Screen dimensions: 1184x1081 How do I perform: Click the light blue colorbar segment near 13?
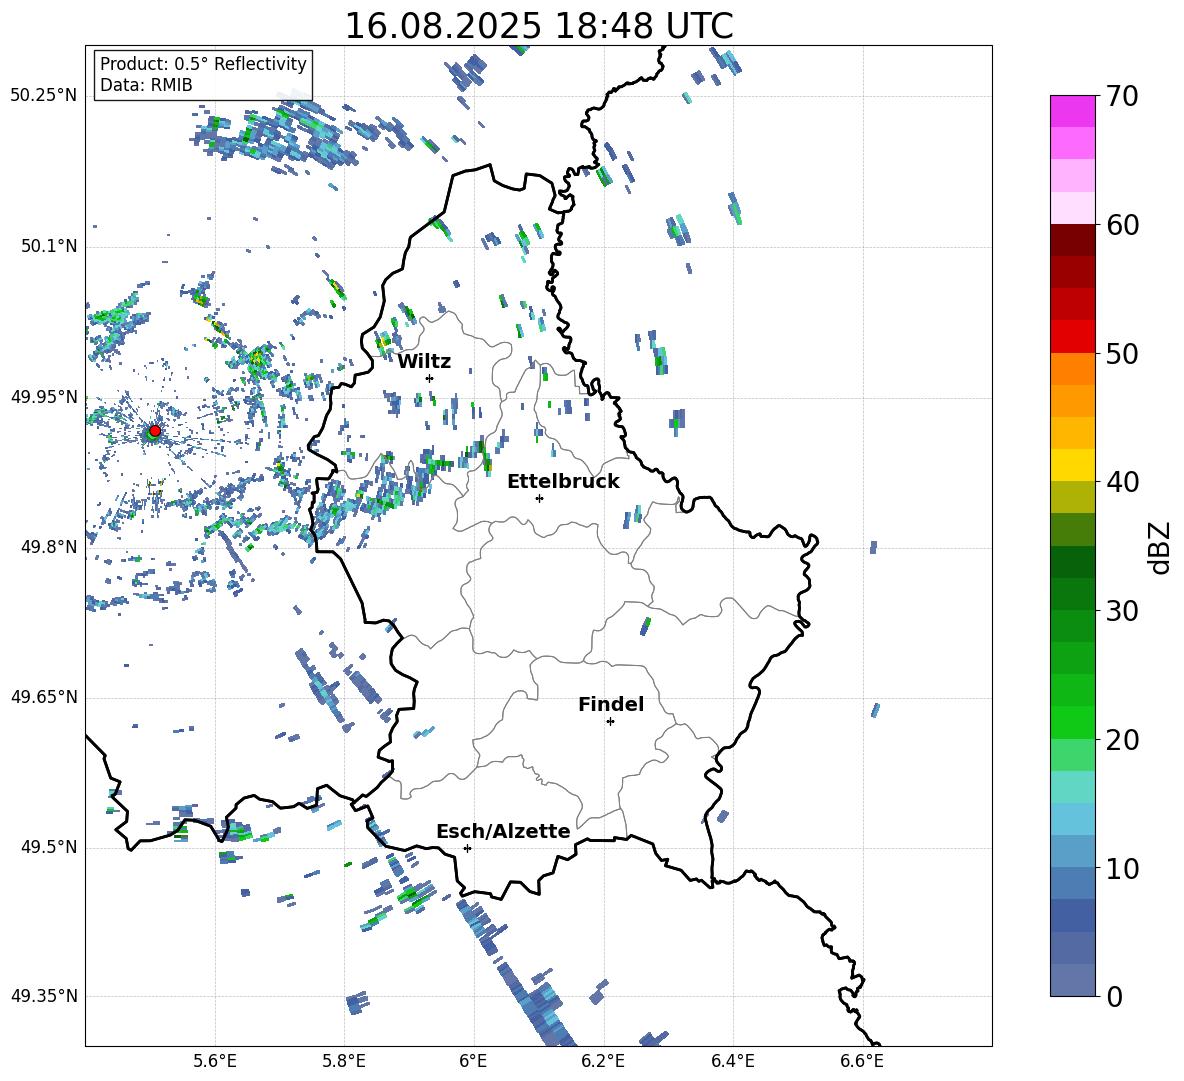1073,820
